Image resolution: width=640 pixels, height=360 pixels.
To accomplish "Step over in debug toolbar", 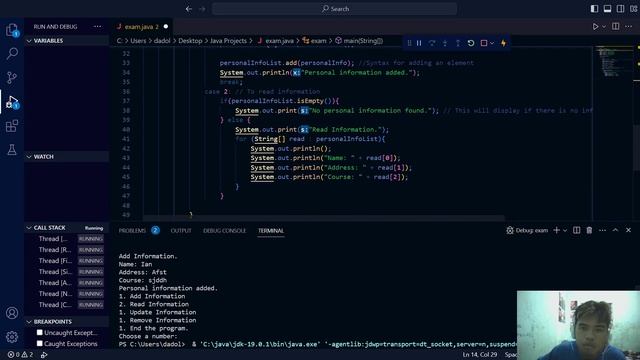I will click(432, 43).
